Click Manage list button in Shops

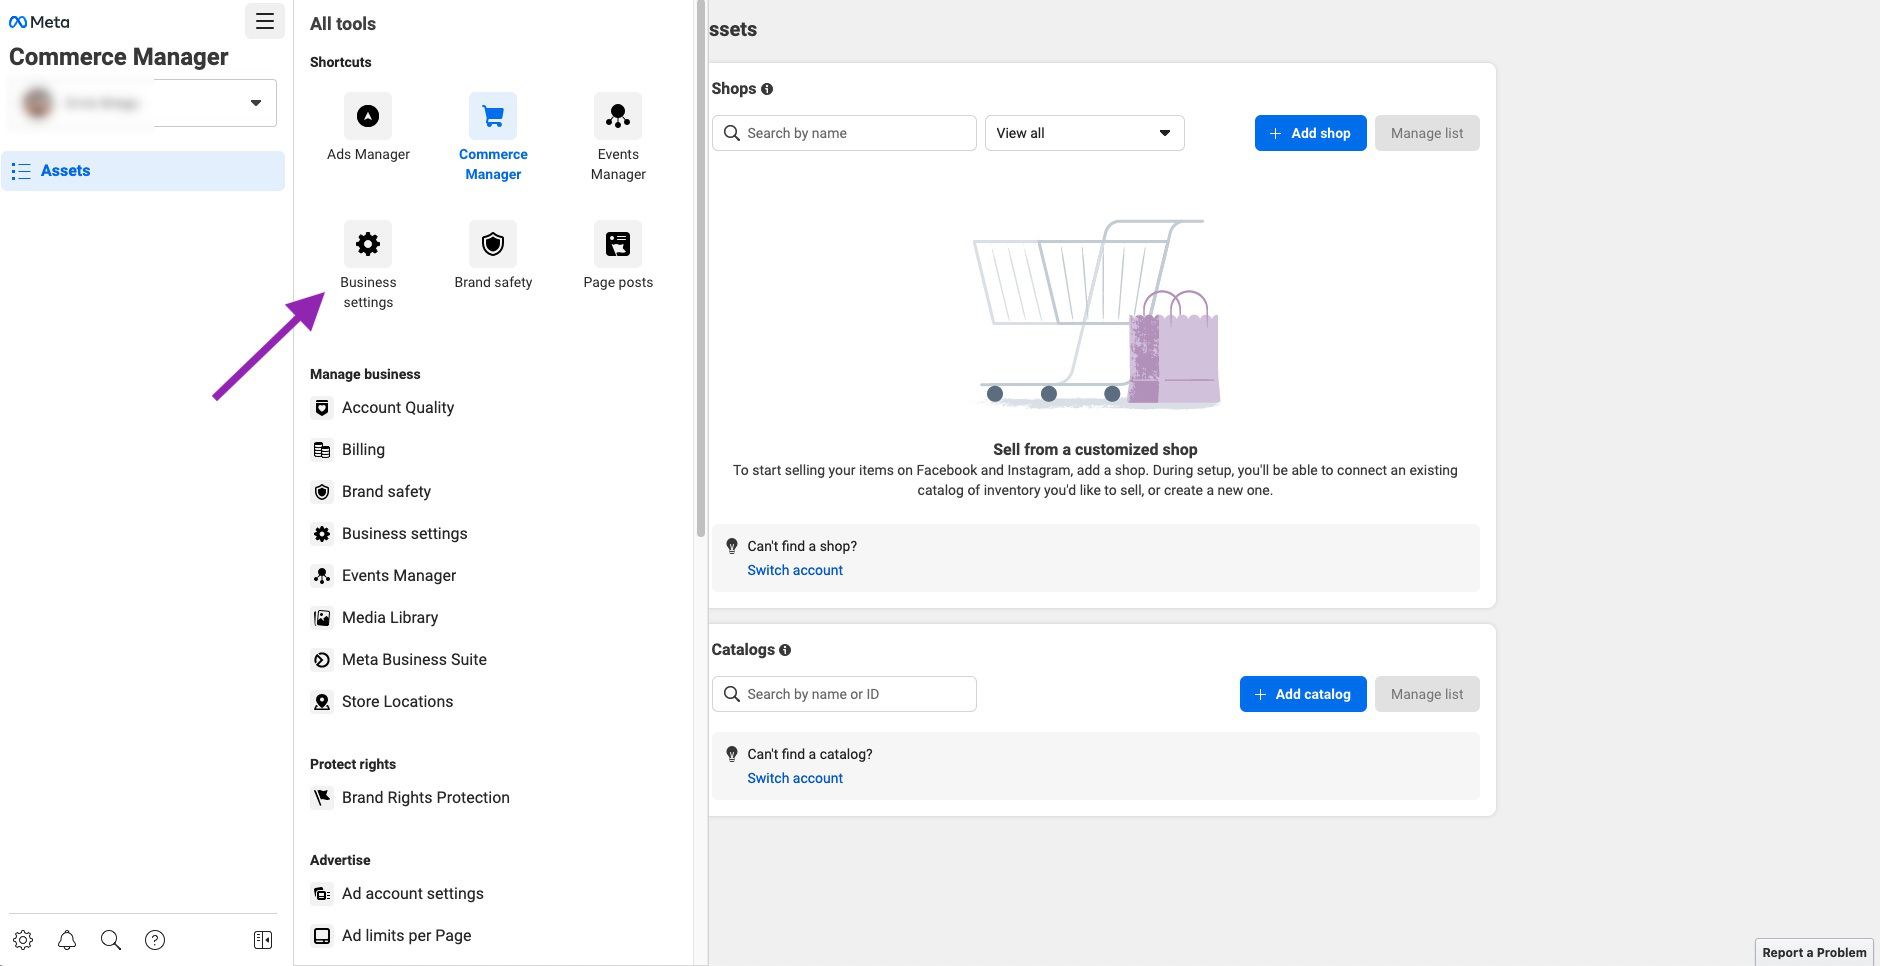pyautogui.click(x=1427, y=133)
